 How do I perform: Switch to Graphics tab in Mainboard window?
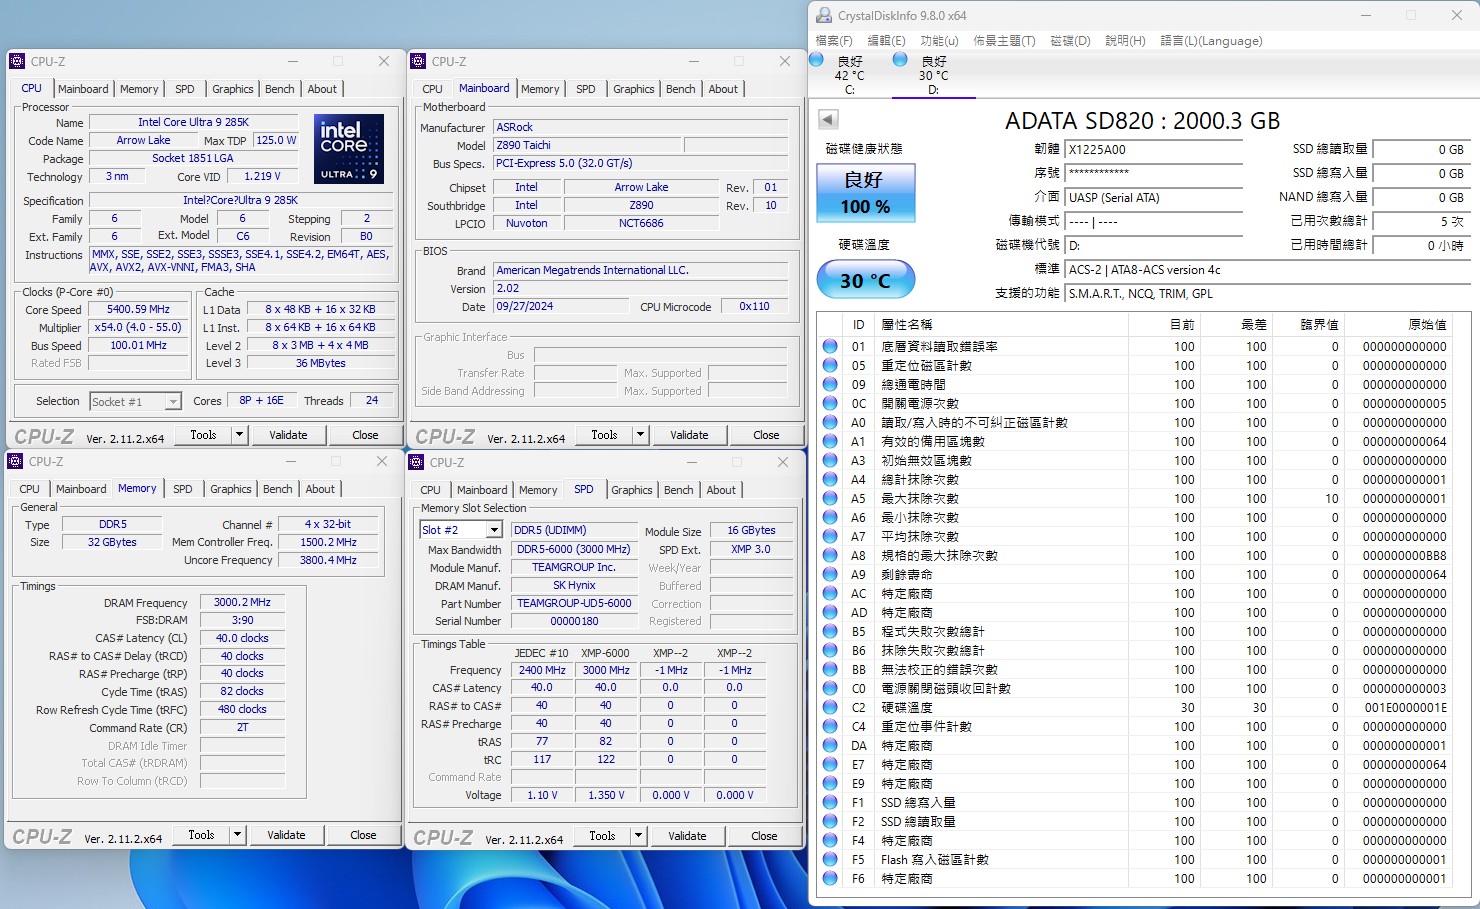coord(634,89)
